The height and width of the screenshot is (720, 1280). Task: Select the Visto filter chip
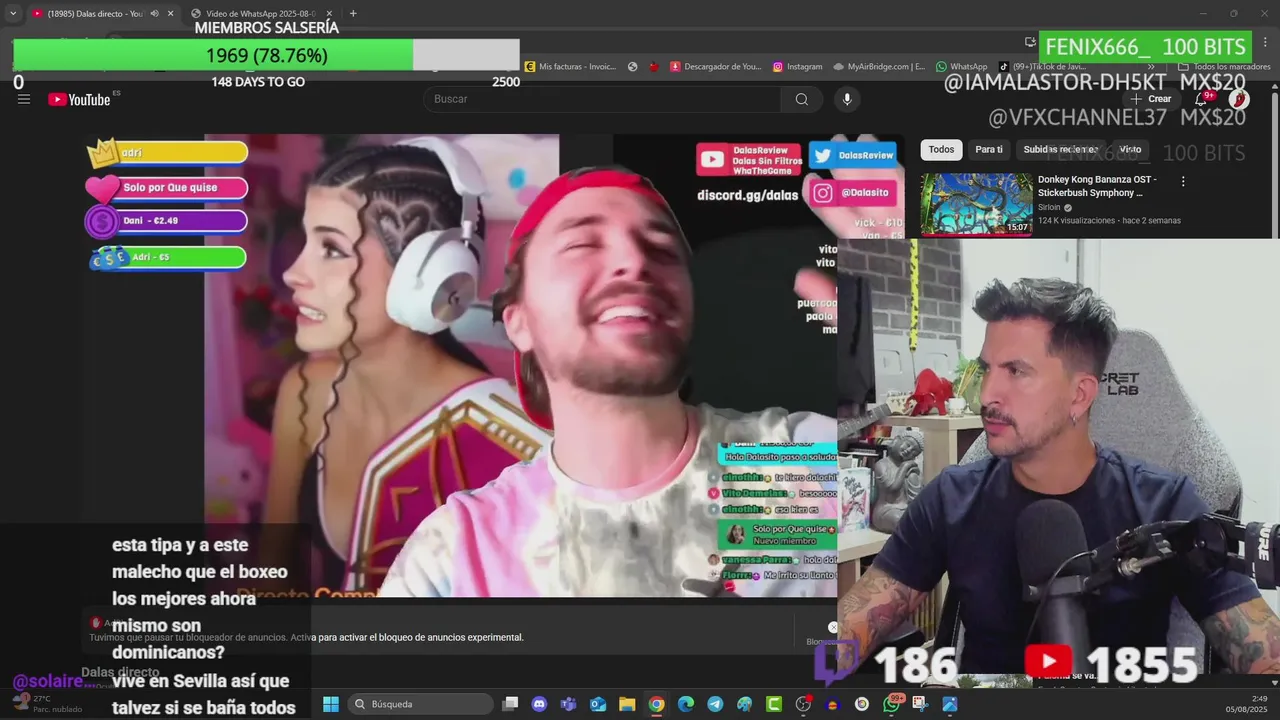(x=1130, y=150)
